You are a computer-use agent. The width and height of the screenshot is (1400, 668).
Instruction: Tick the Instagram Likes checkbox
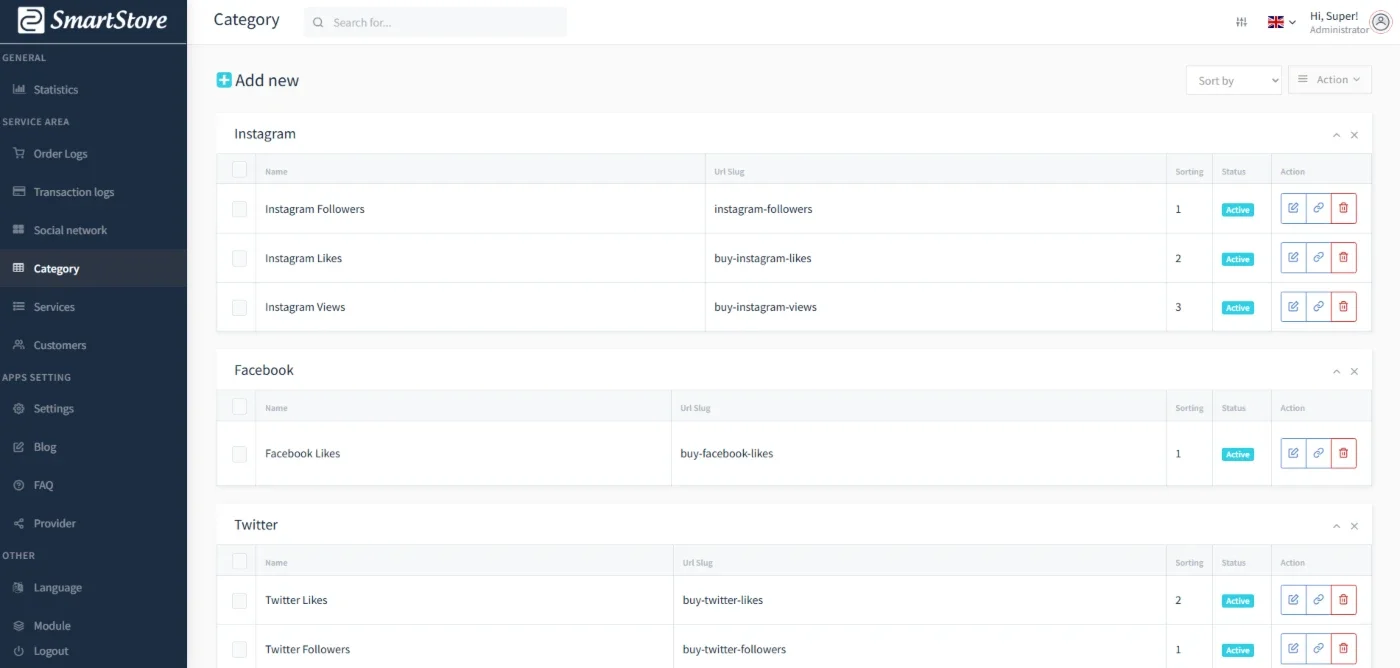coord(239,258)
